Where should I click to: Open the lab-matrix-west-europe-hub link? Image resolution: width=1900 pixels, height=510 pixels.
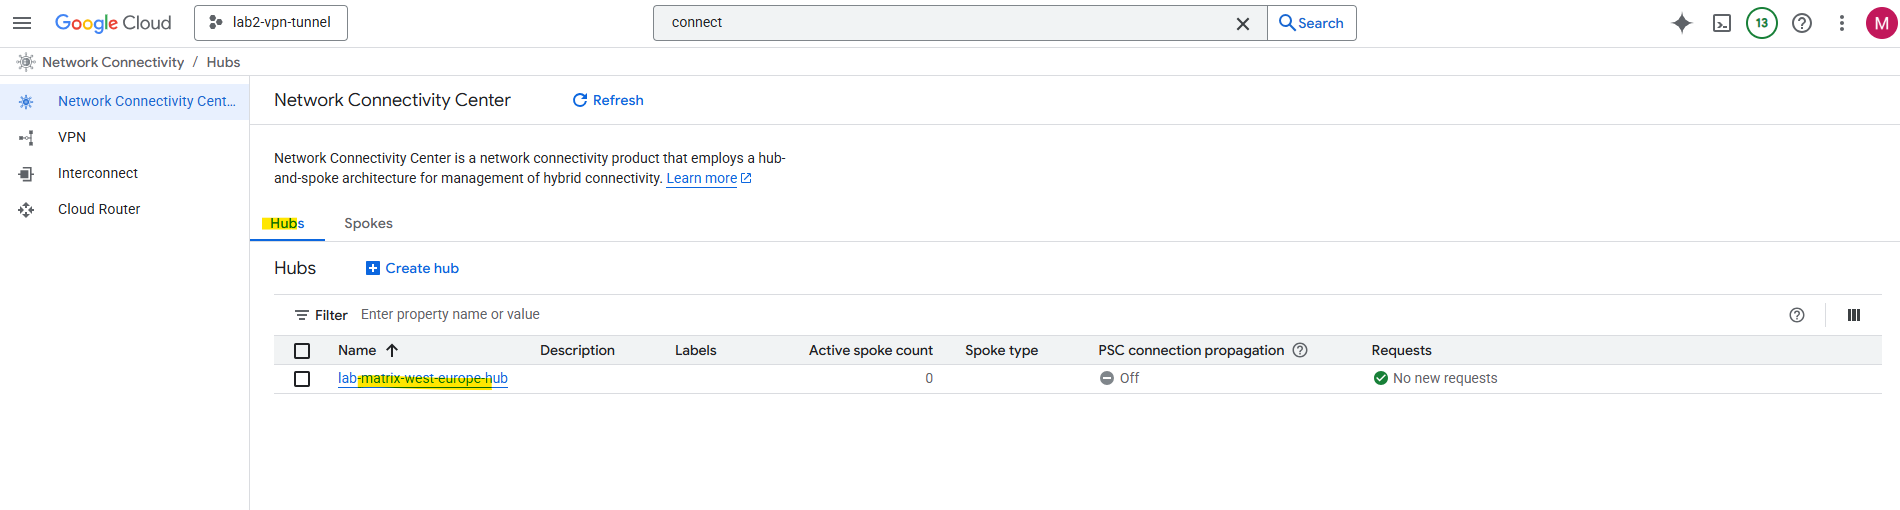[x=422, y=378]
